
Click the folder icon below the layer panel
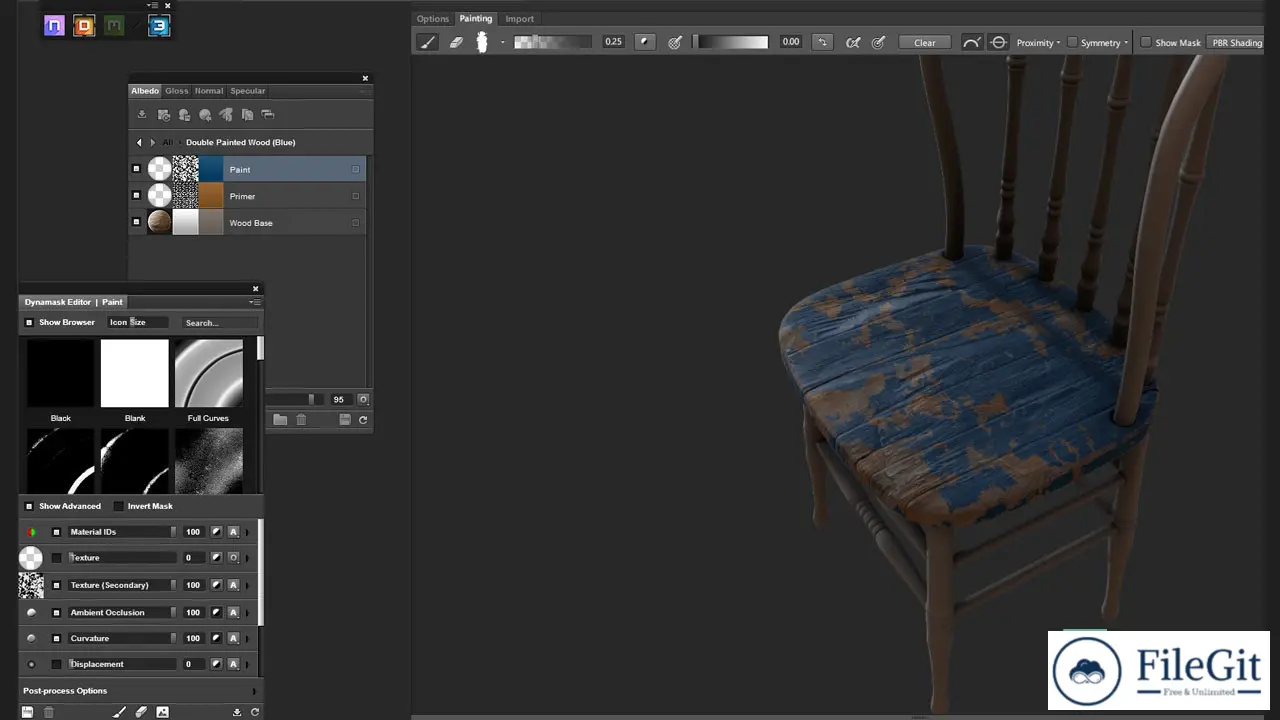[280, 420]
